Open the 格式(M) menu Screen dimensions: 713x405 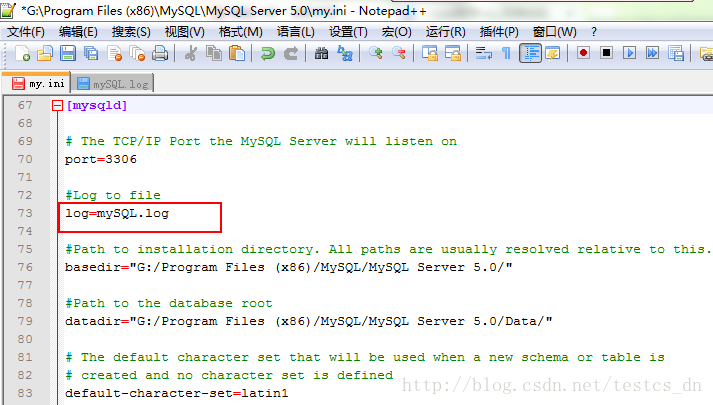pyautogui.click(x=241, y=32)
